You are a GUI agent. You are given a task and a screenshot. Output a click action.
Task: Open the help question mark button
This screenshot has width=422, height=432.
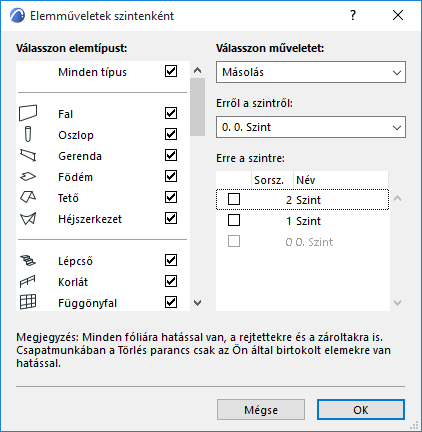pos(353,15)
